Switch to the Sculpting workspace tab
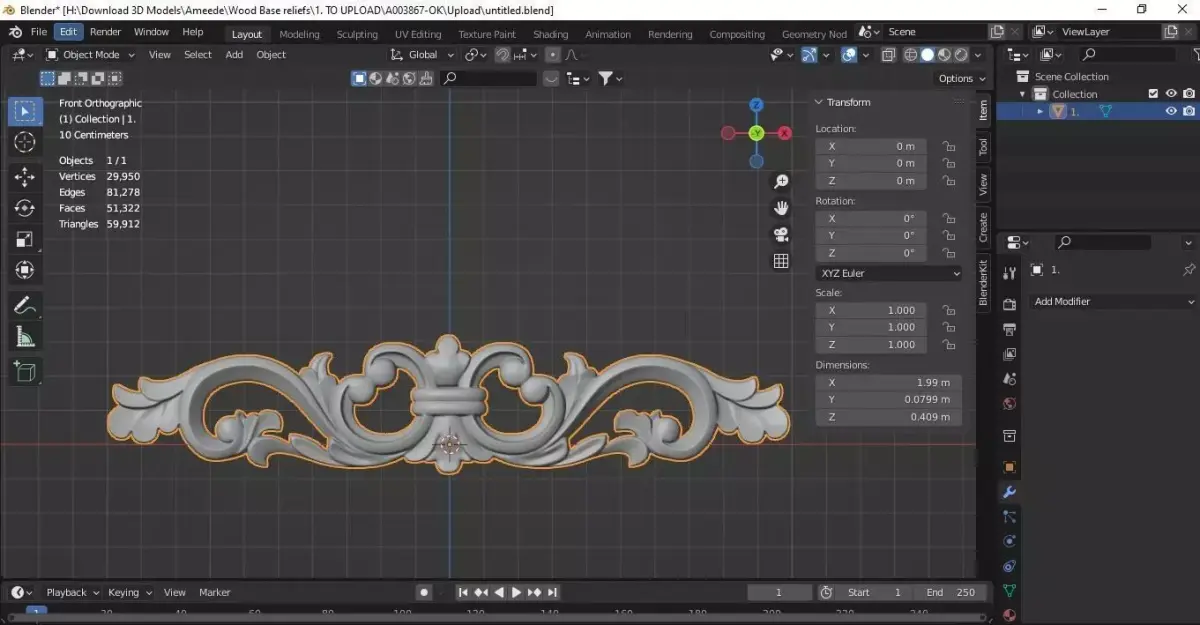Viewport: 1200px width, 625px height. [357, 34]
